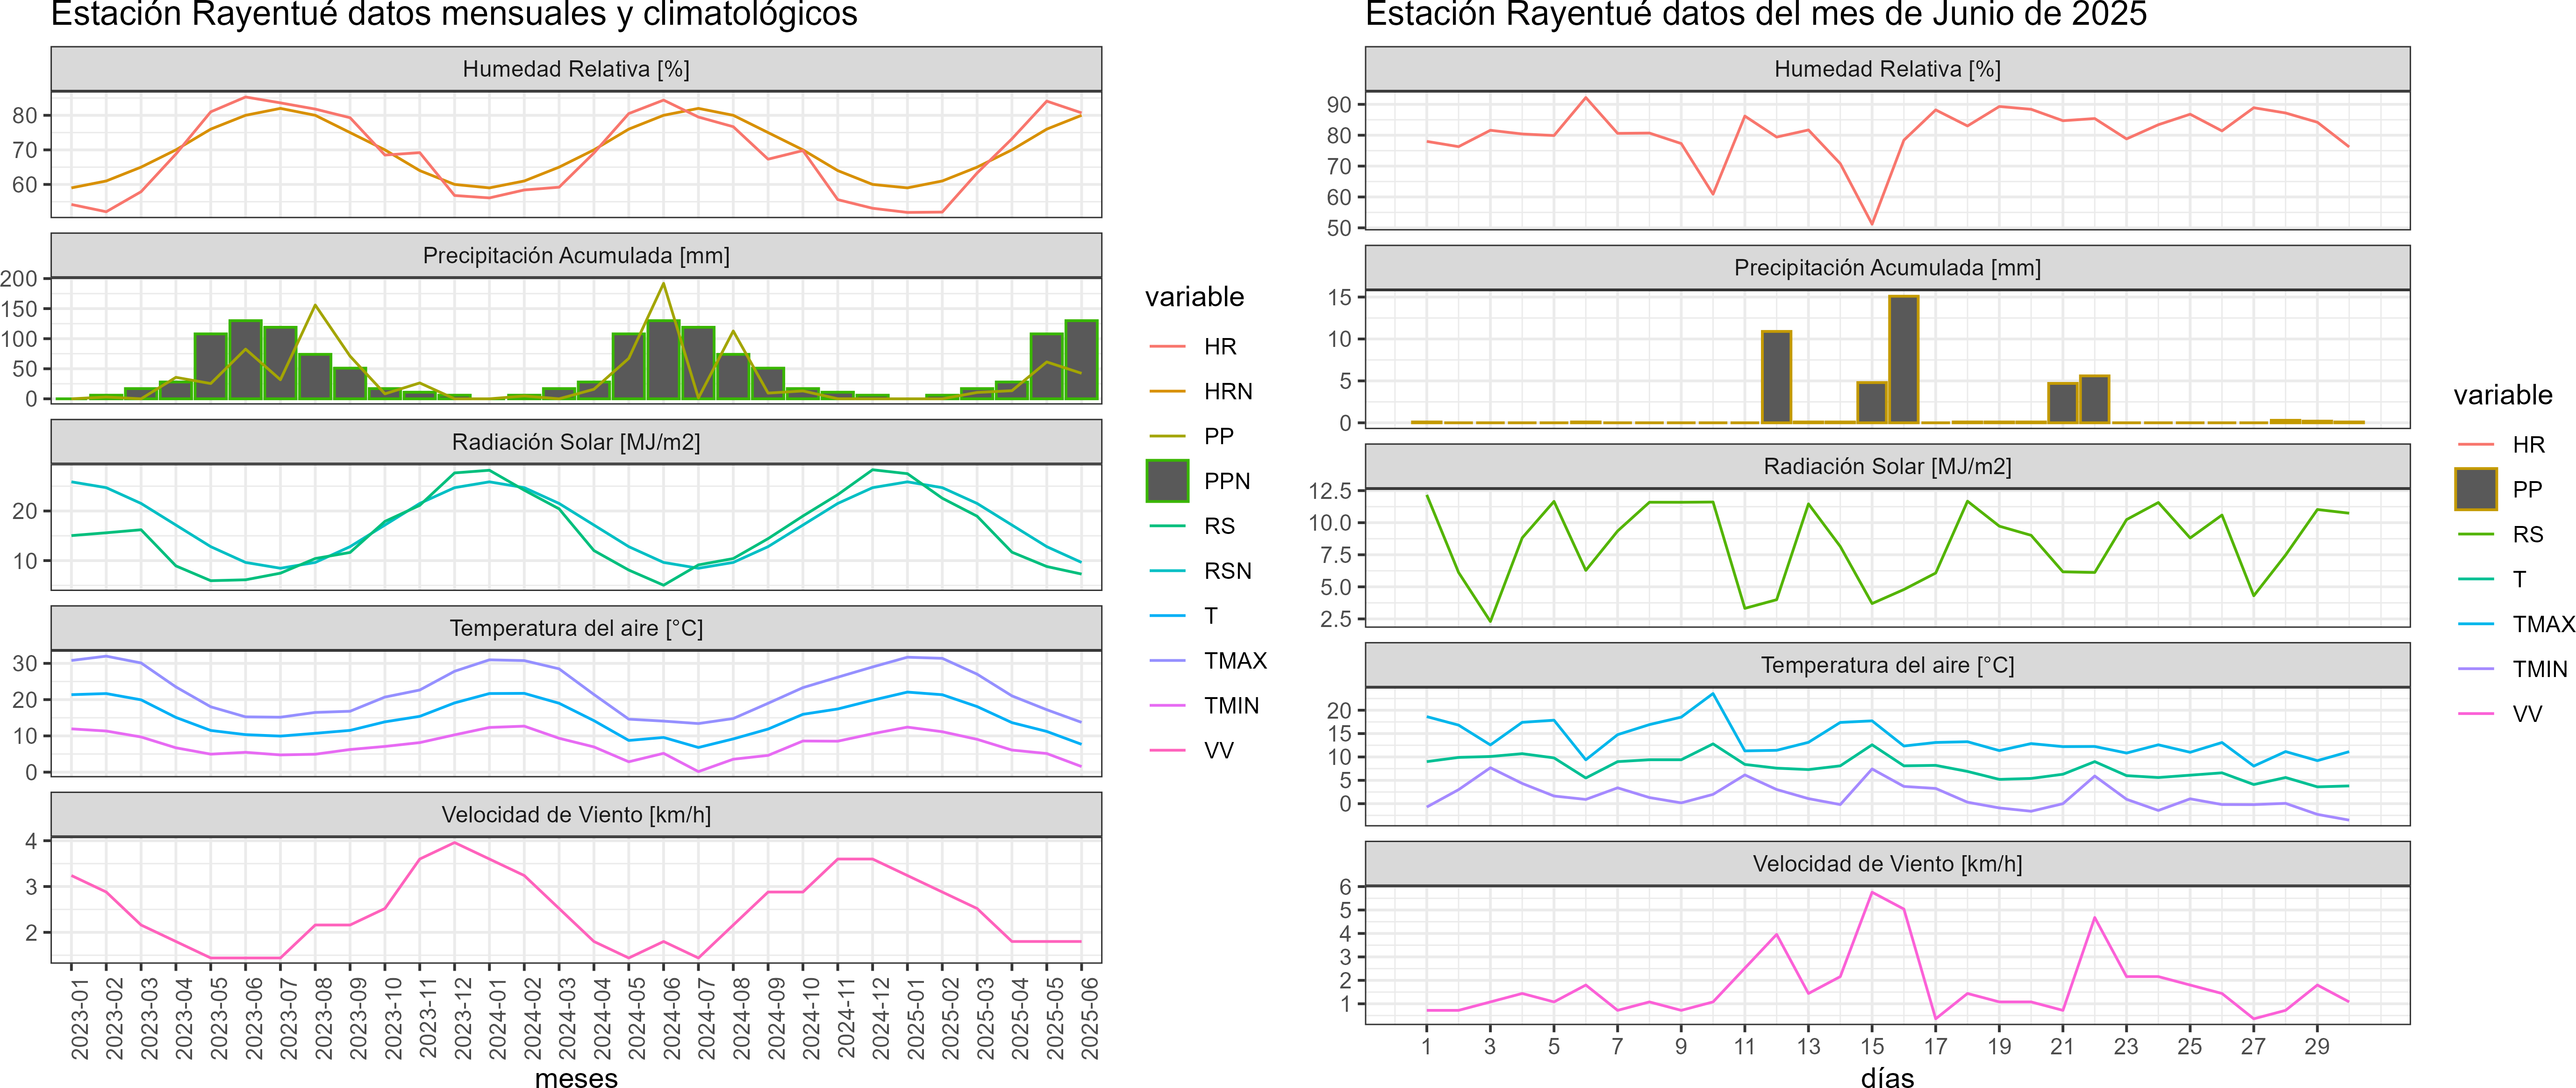The height and width of the screenshot is (1088, 2576).
Task: Click day 11 on the días axis
Action: pyautogui.click(x=1745, y=1046)
